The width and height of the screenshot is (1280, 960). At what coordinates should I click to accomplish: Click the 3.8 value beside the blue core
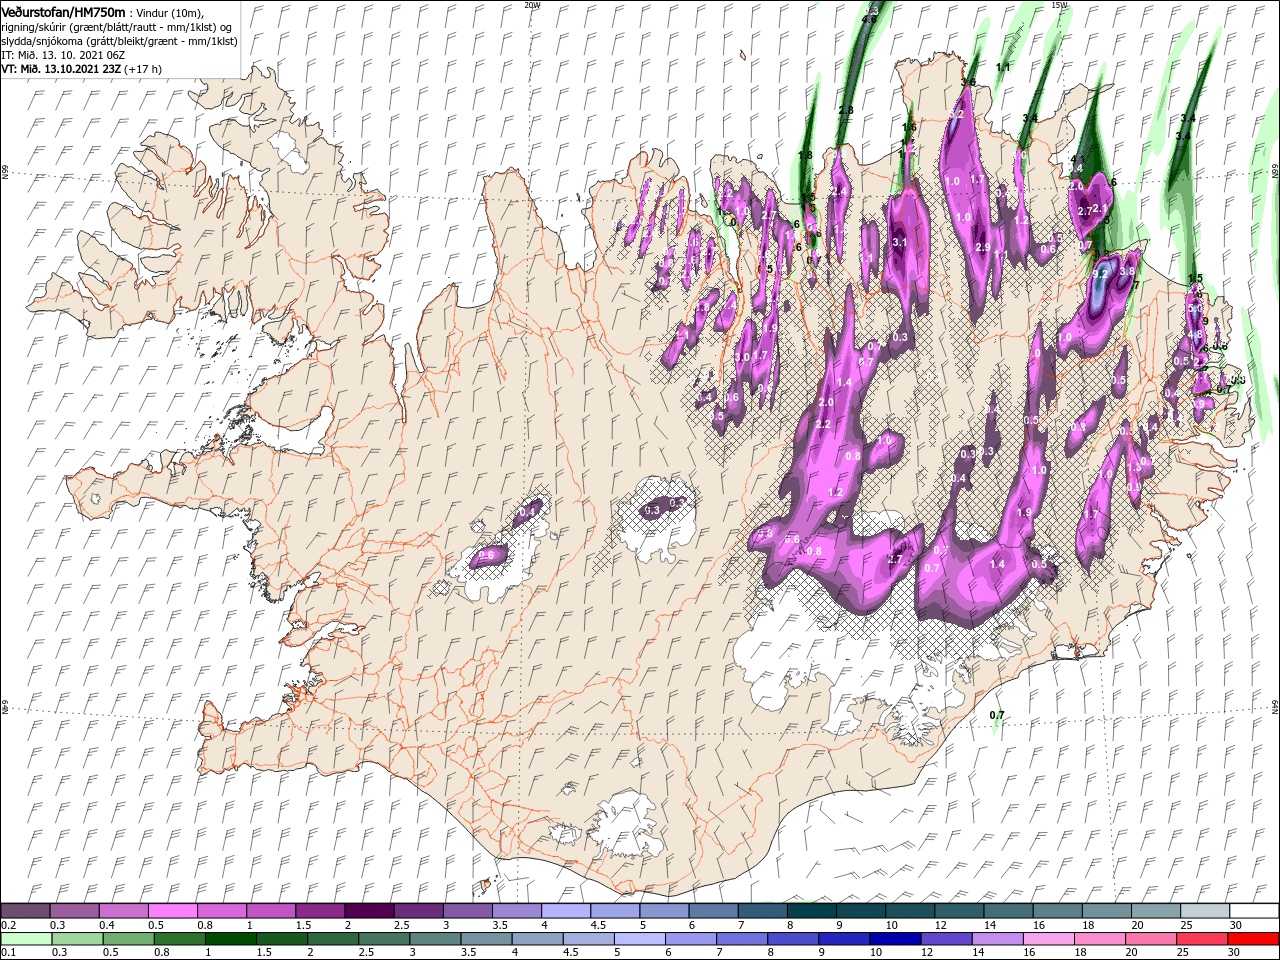[x=1127, y=271]
